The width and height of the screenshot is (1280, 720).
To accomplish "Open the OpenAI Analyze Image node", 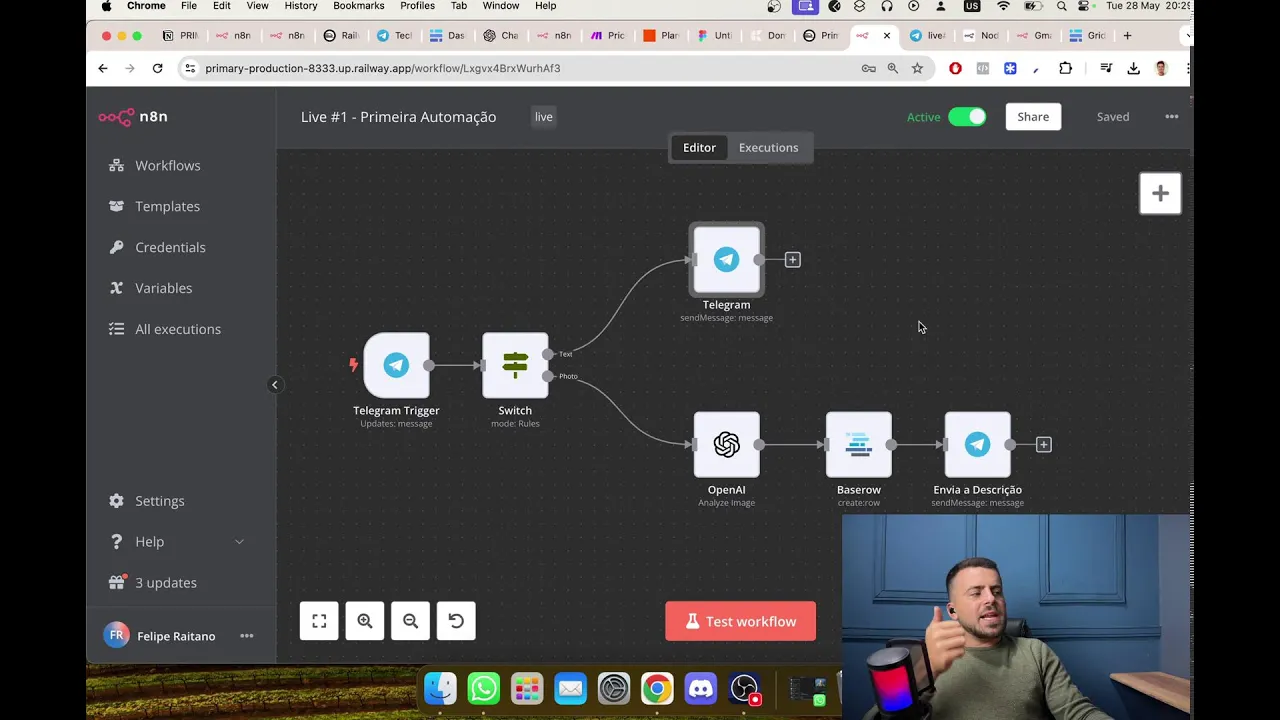I will coord(726,445).
